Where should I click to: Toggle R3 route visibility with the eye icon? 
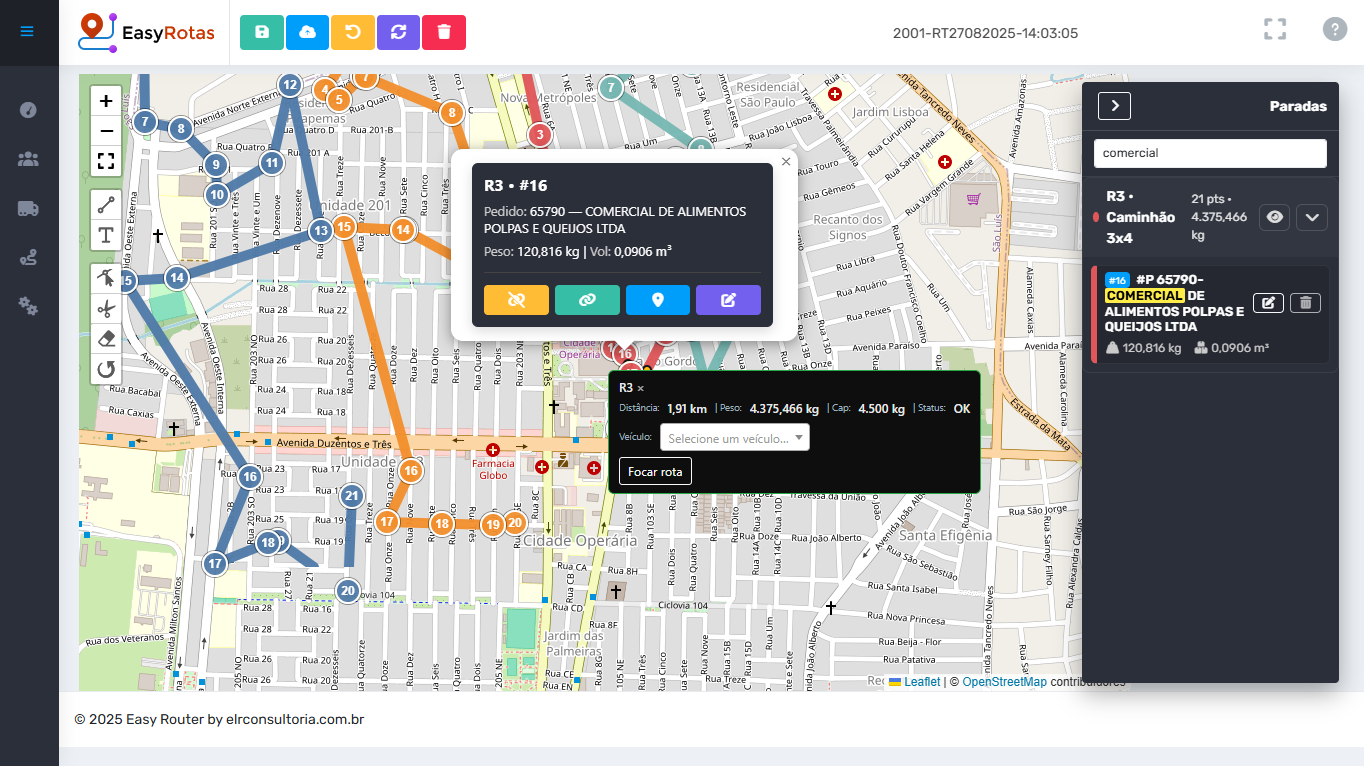(1273, 217)
